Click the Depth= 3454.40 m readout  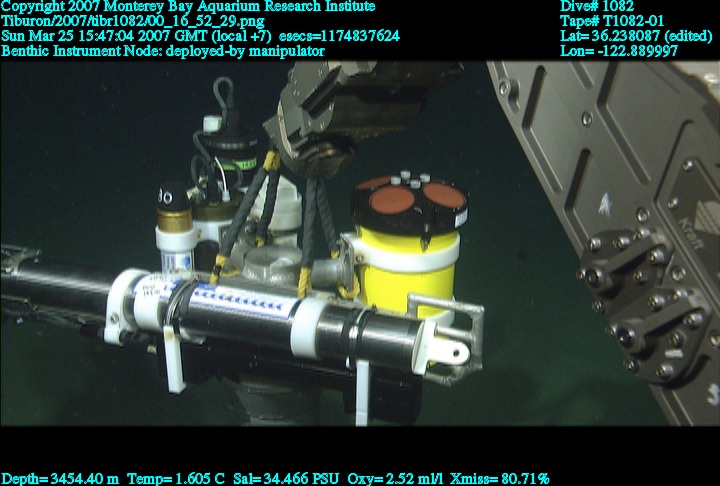coord(60,479)
